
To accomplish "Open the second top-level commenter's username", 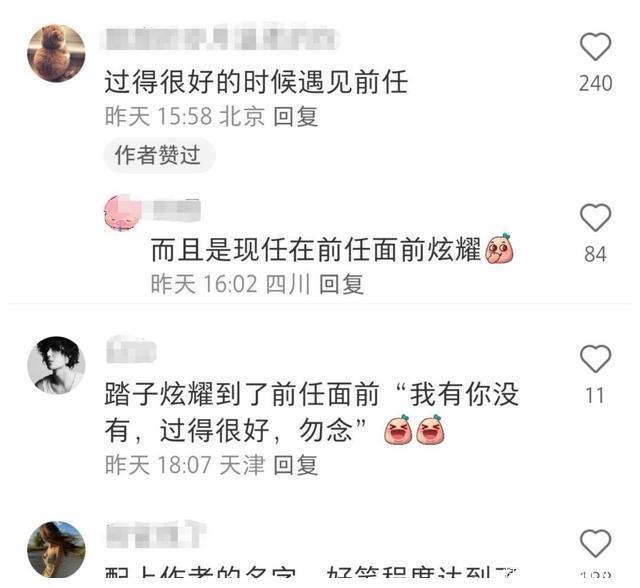I will tap(131, 351).
